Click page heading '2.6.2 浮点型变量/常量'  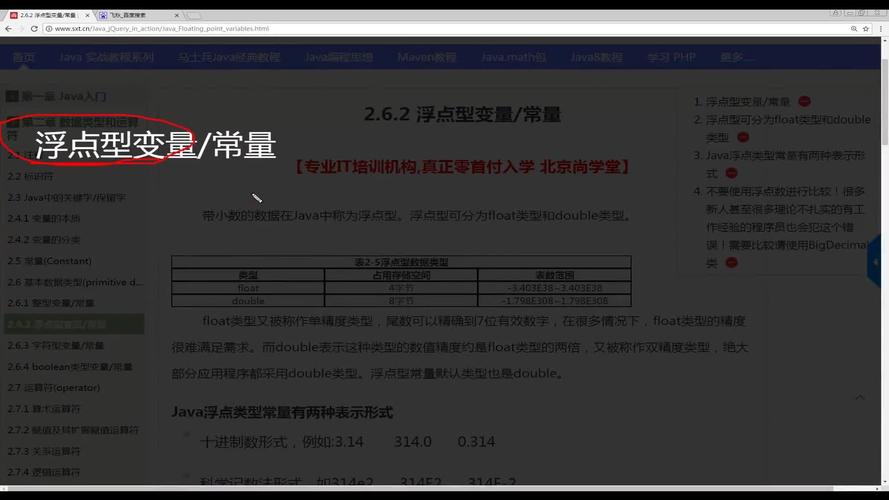pos(462,114)
